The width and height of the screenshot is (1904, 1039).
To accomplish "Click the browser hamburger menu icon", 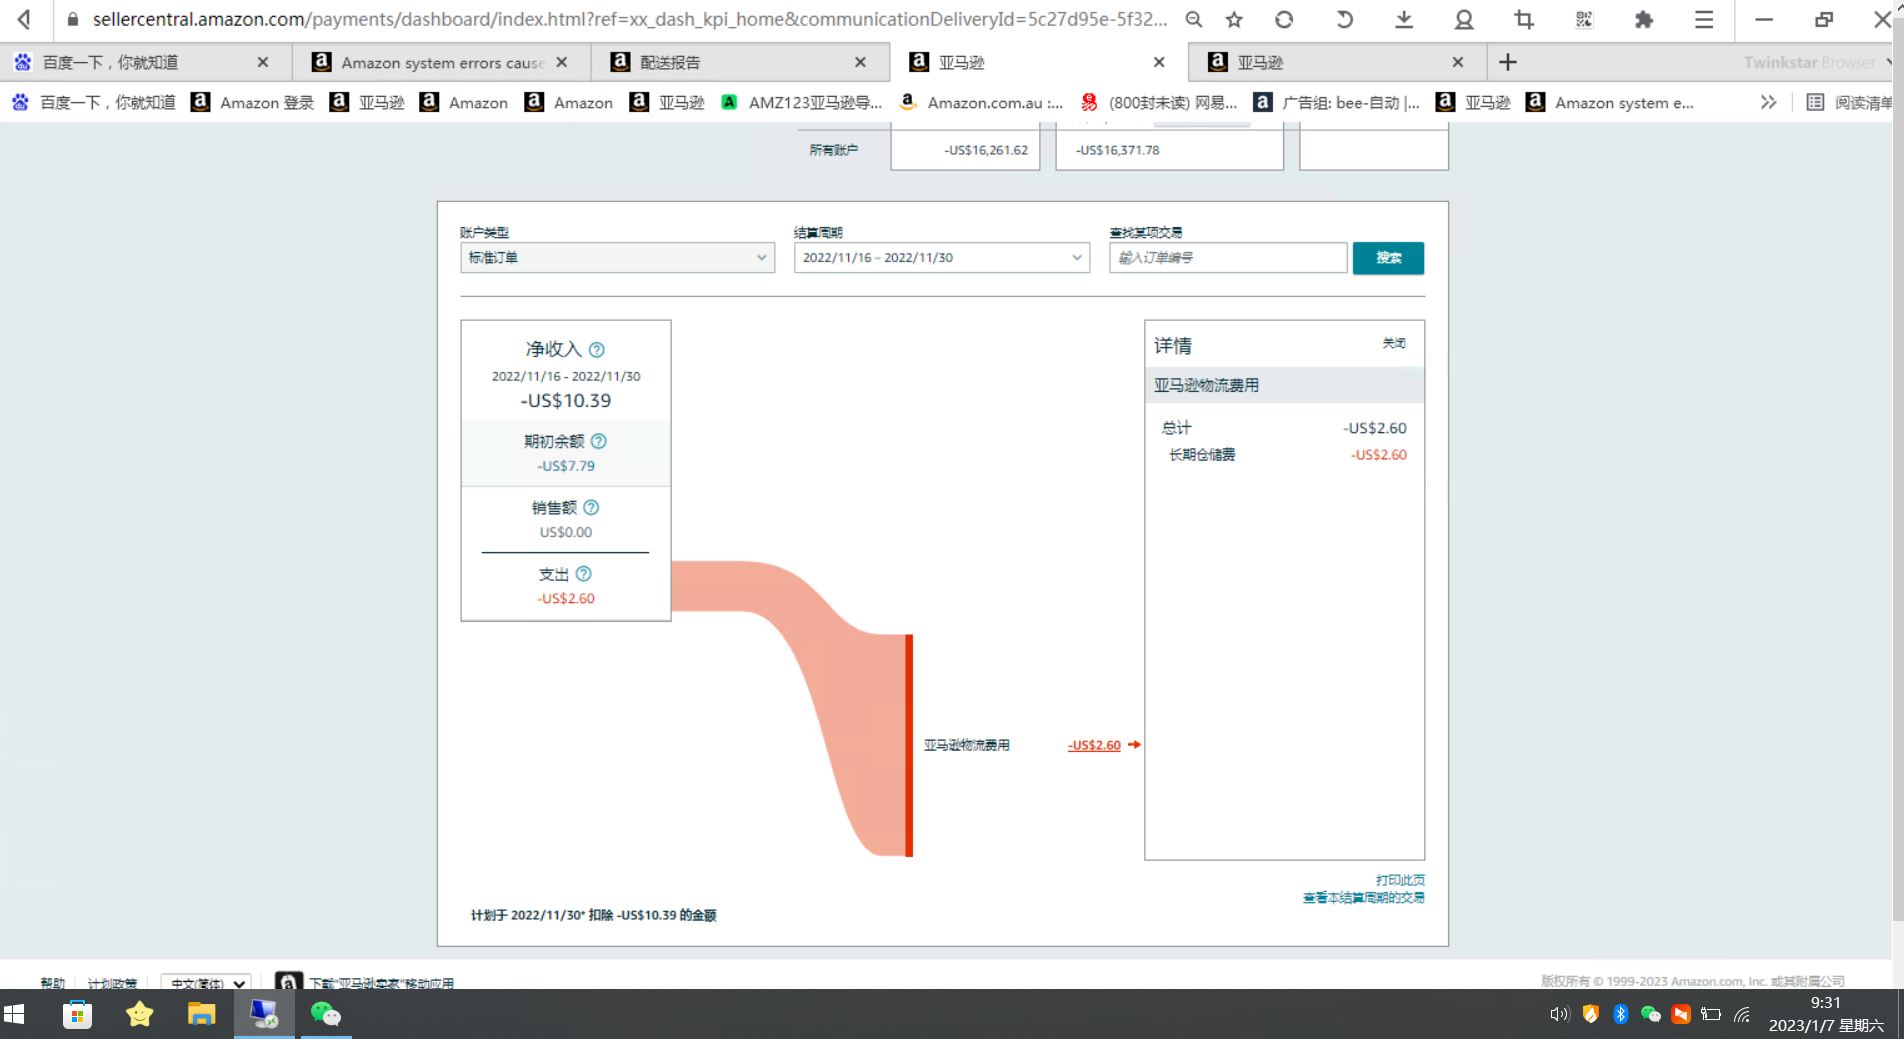I will pos(1704,20).
